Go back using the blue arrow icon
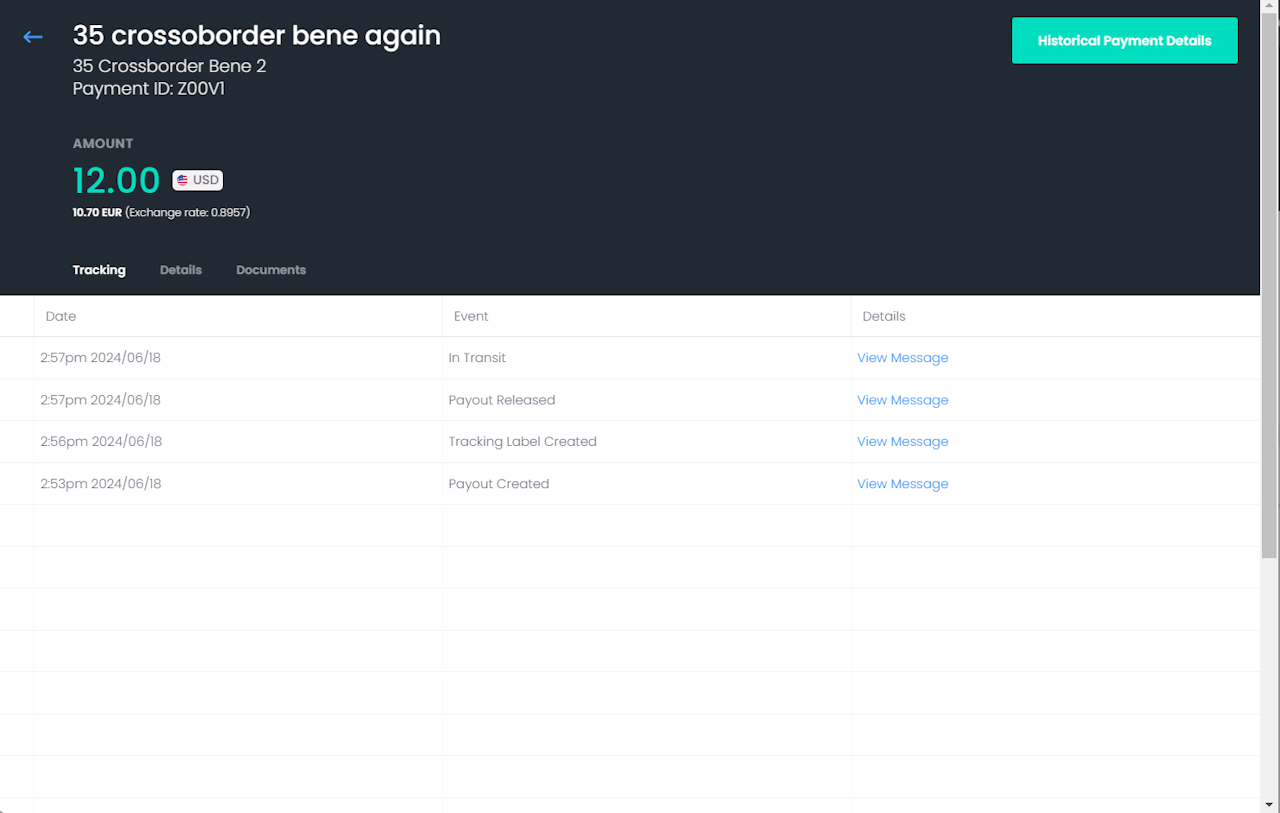Viewport: 1280px width, 813px height. pos(33,37)
